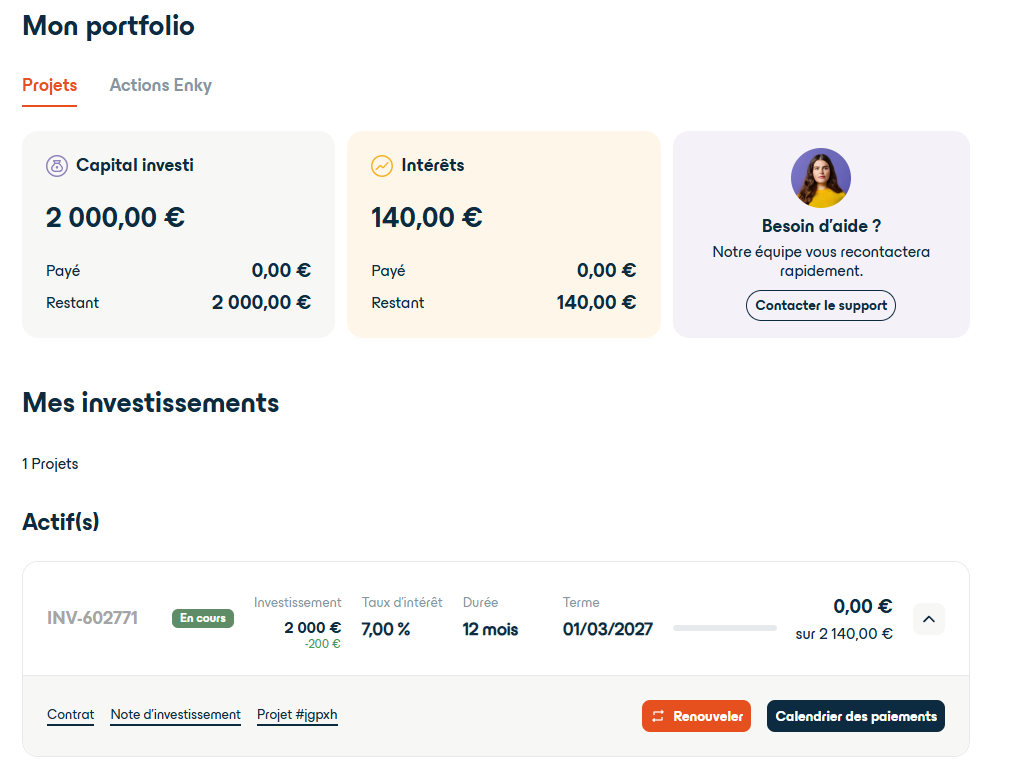Click the orange Renouveler button

pyautogui.click(x=696, y=716)
